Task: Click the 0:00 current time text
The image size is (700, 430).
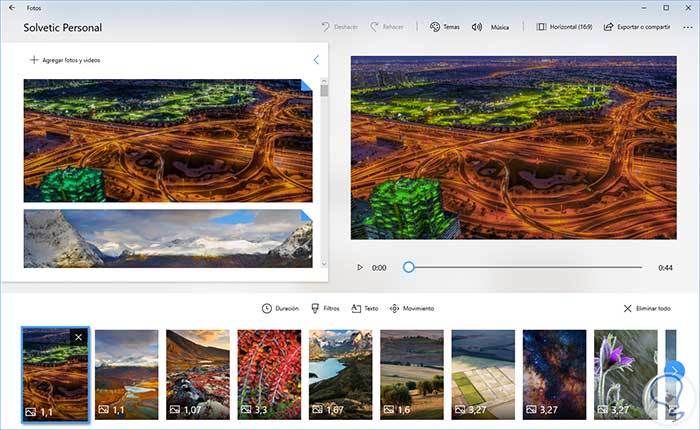Action: tap(379, 268)
